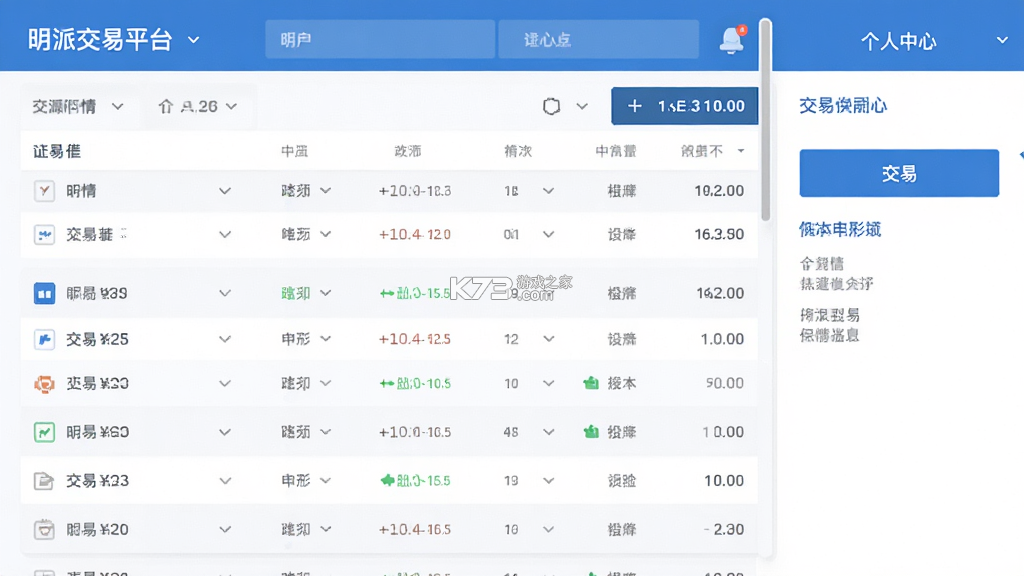The height and width of the screenshot is (576, 1024).
Task: Click the blue 交易 button
Action: (x=899, y=173)
